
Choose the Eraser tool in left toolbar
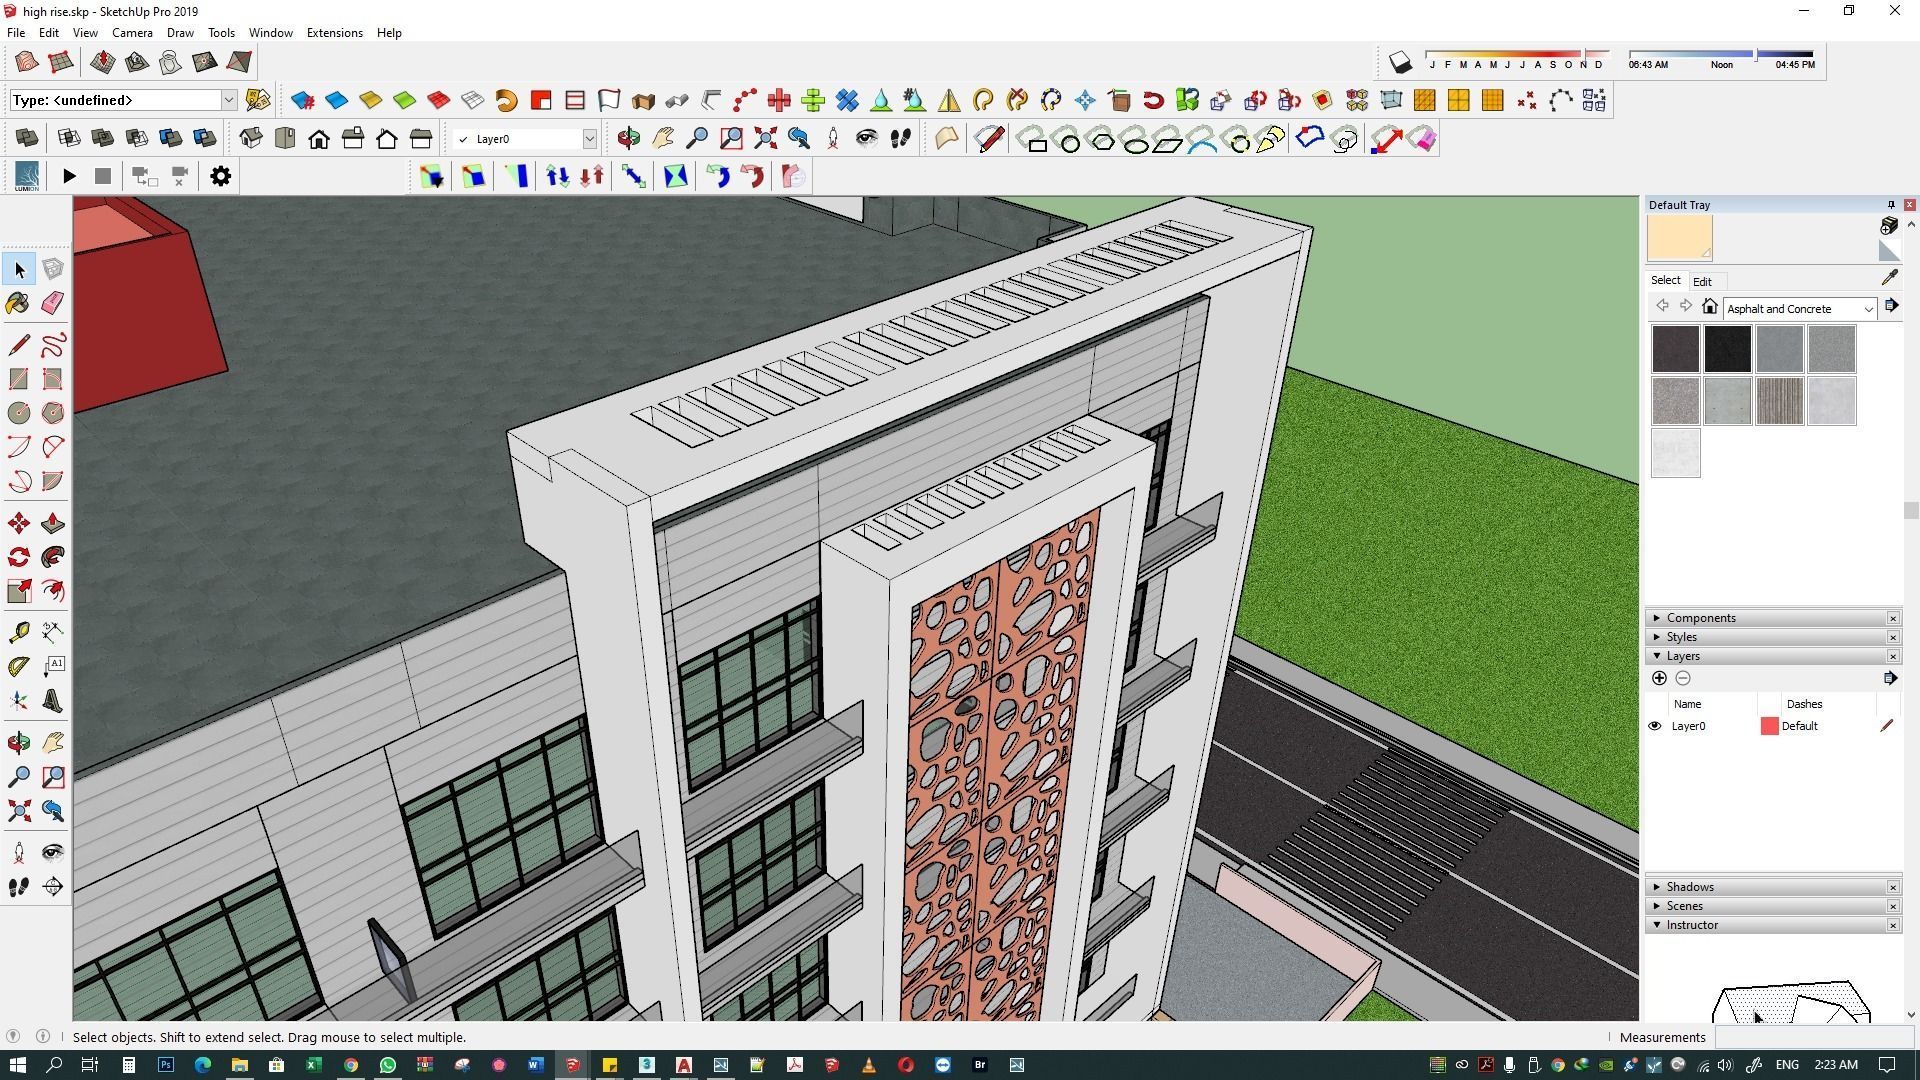click(x=53, y=303)
